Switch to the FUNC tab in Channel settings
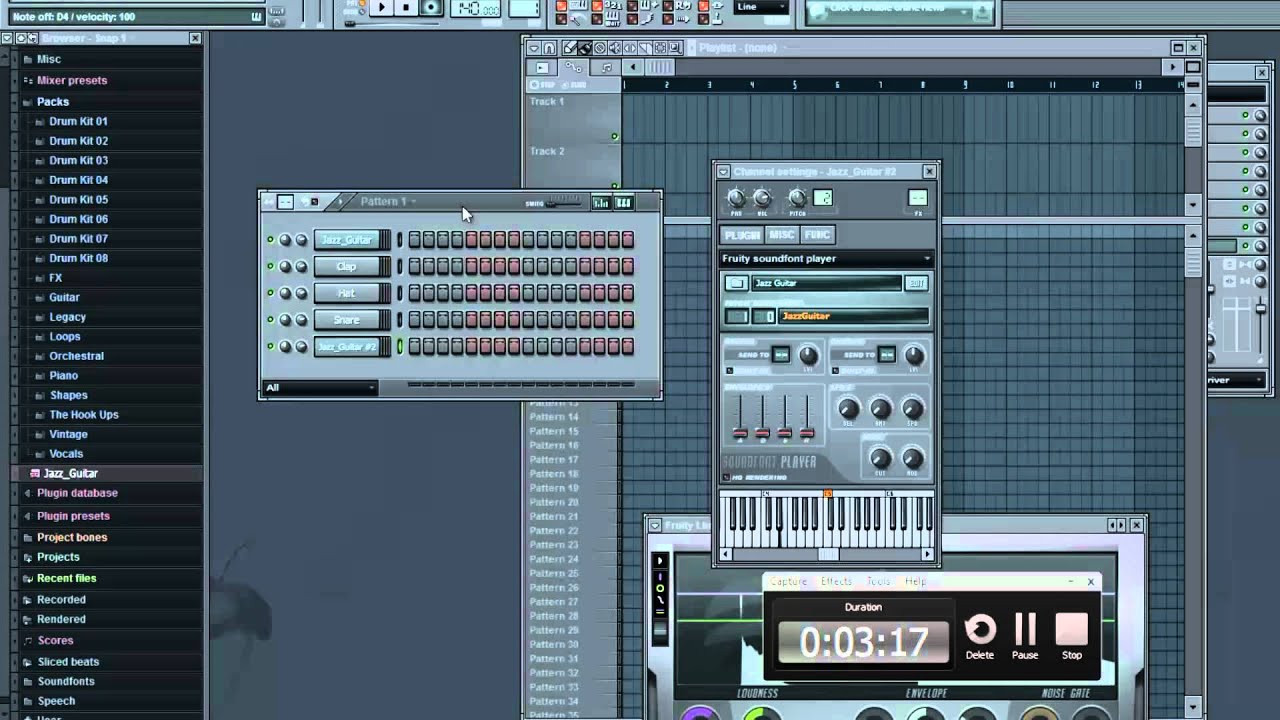1280x720 pixels. pyautogui.click(x=817, y=235)
